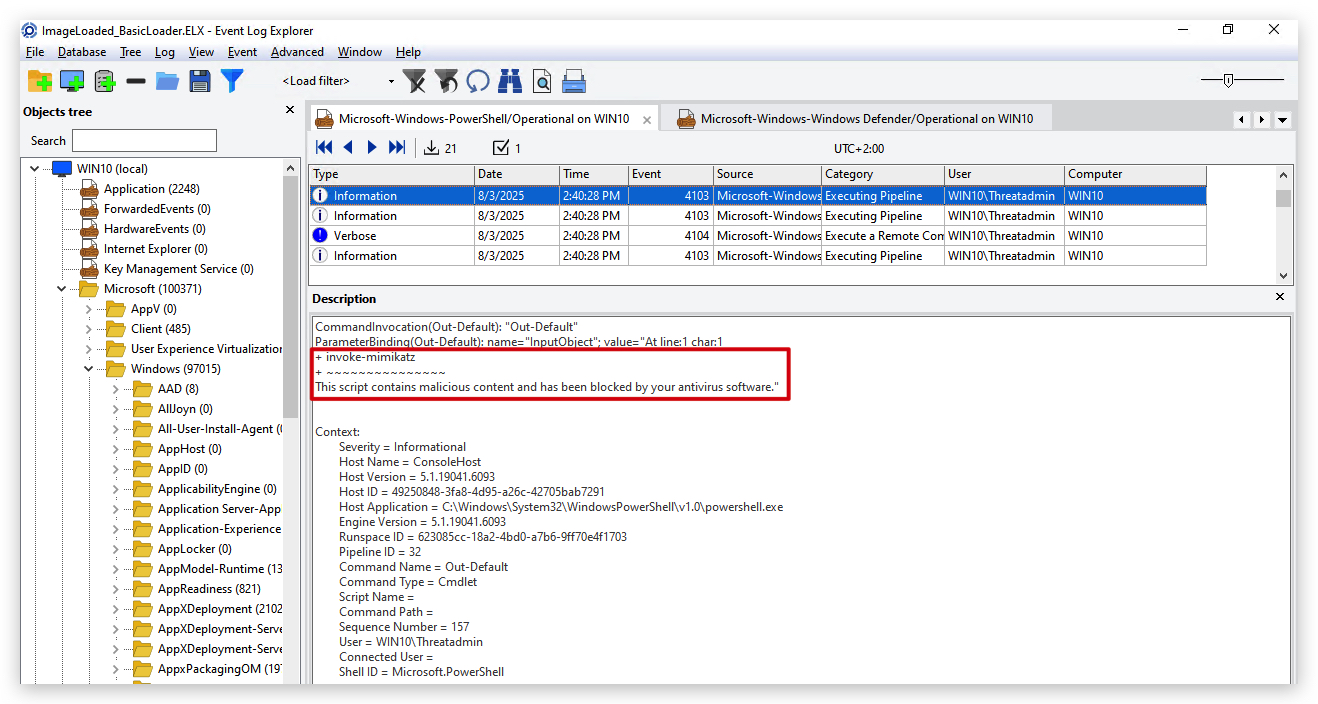
Task: Select the AppReadiness (821) node
Action: [209, 589]
